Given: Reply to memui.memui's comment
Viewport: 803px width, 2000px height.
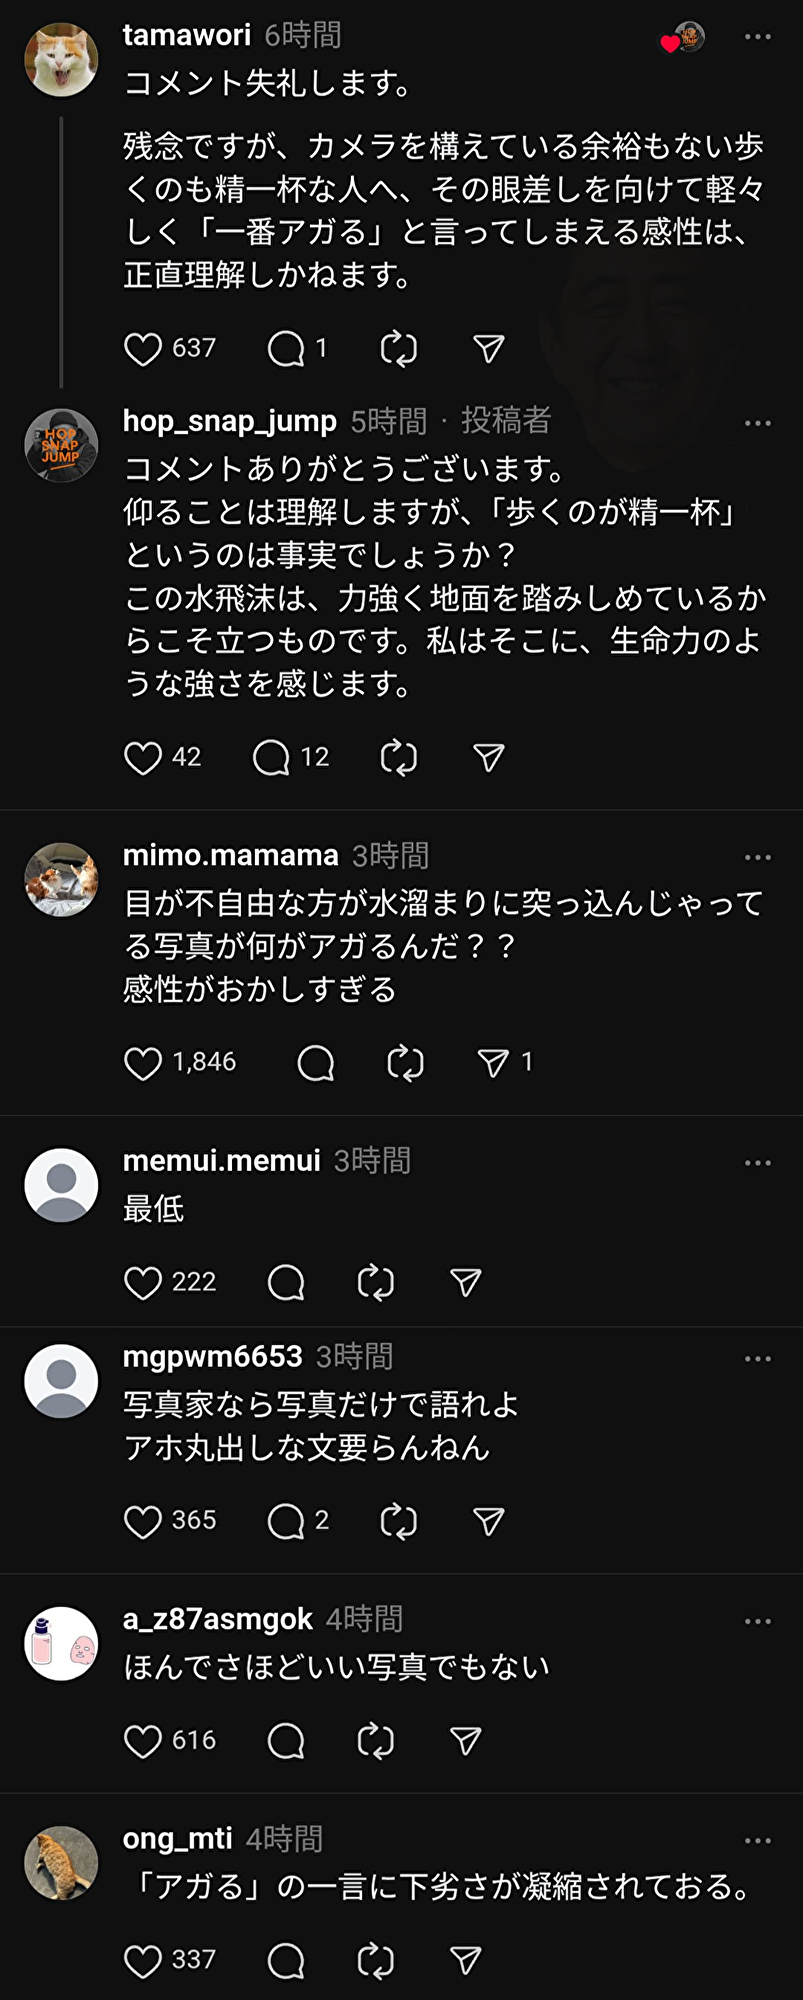Looking at the screenshot, I should [286, 1283].
